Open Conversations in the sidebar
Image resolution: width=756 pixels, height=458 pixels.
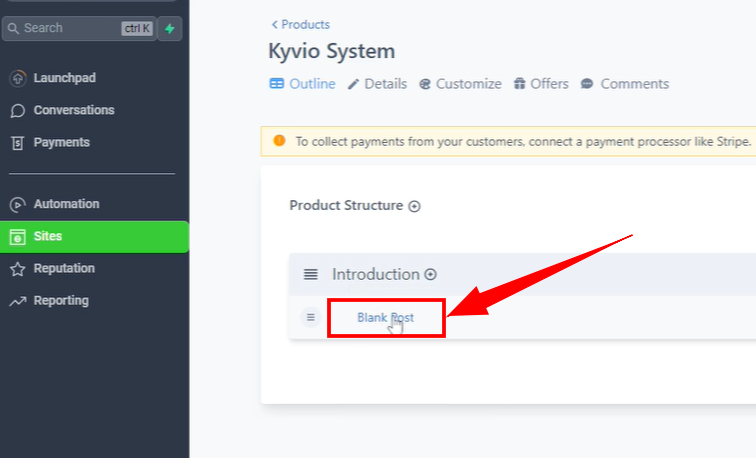73,110
